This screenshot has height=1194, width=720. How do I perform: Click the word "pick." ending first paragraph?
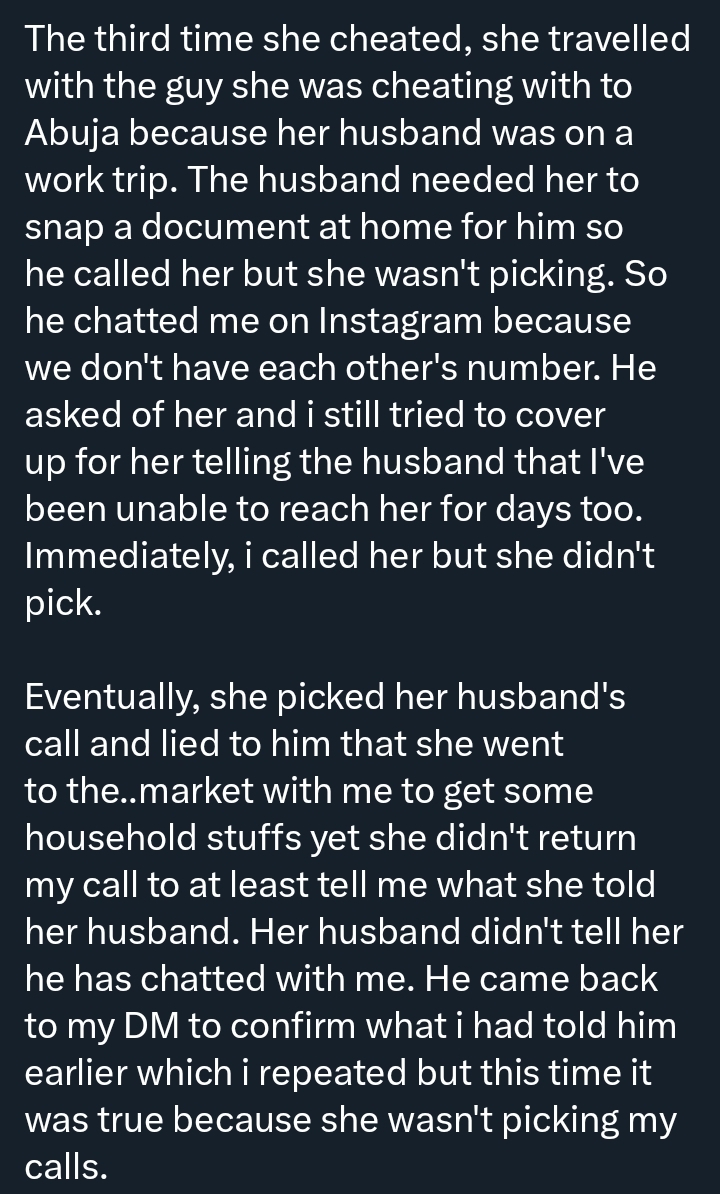(x=62, y=604)
